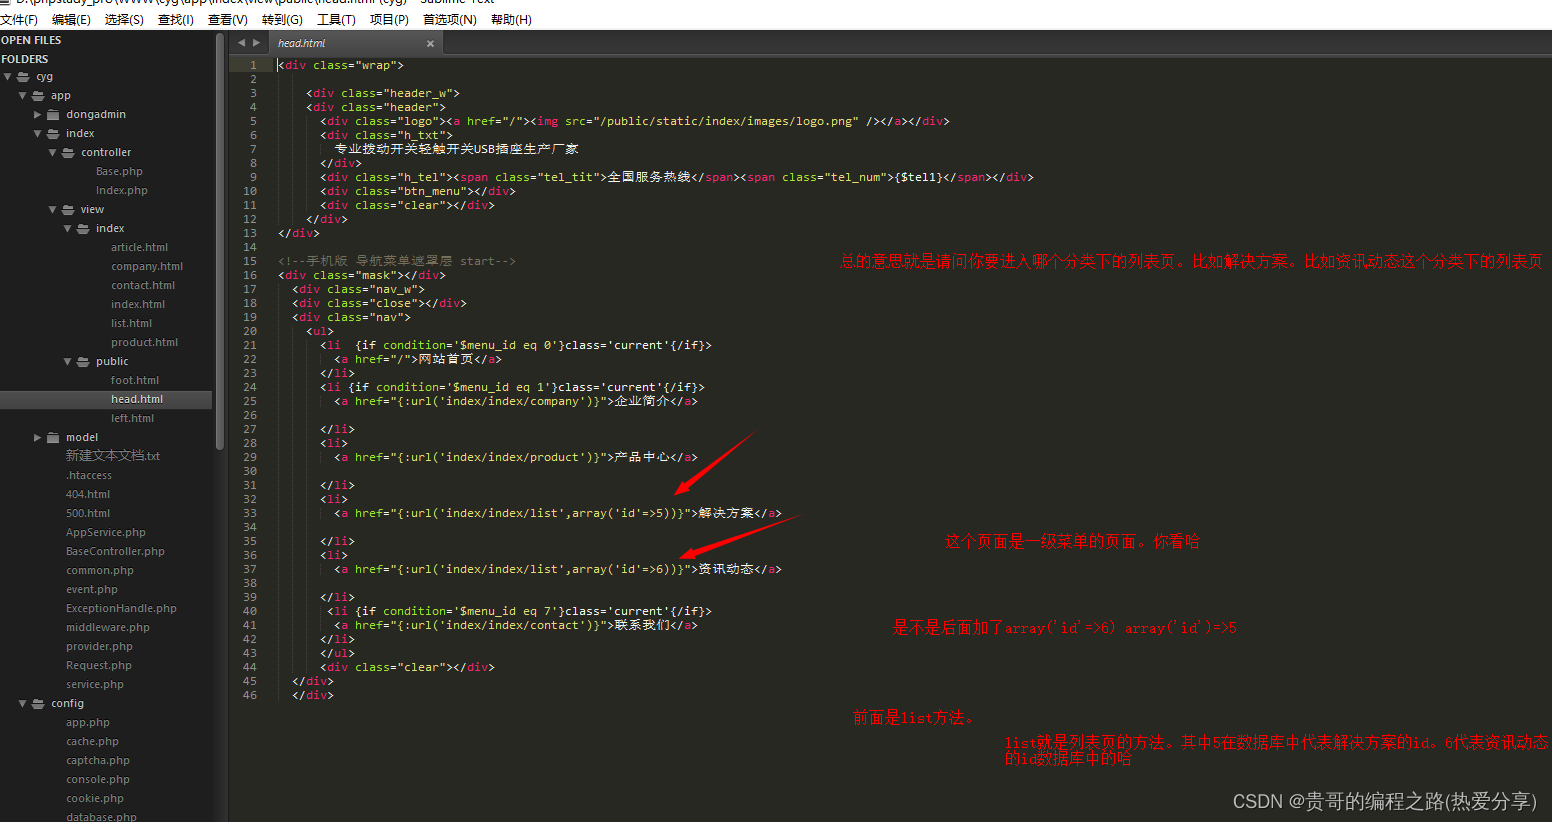1552x822 pixels.
Task: Open ExceptionHandle.php file
Action: (x=121, y=609)
